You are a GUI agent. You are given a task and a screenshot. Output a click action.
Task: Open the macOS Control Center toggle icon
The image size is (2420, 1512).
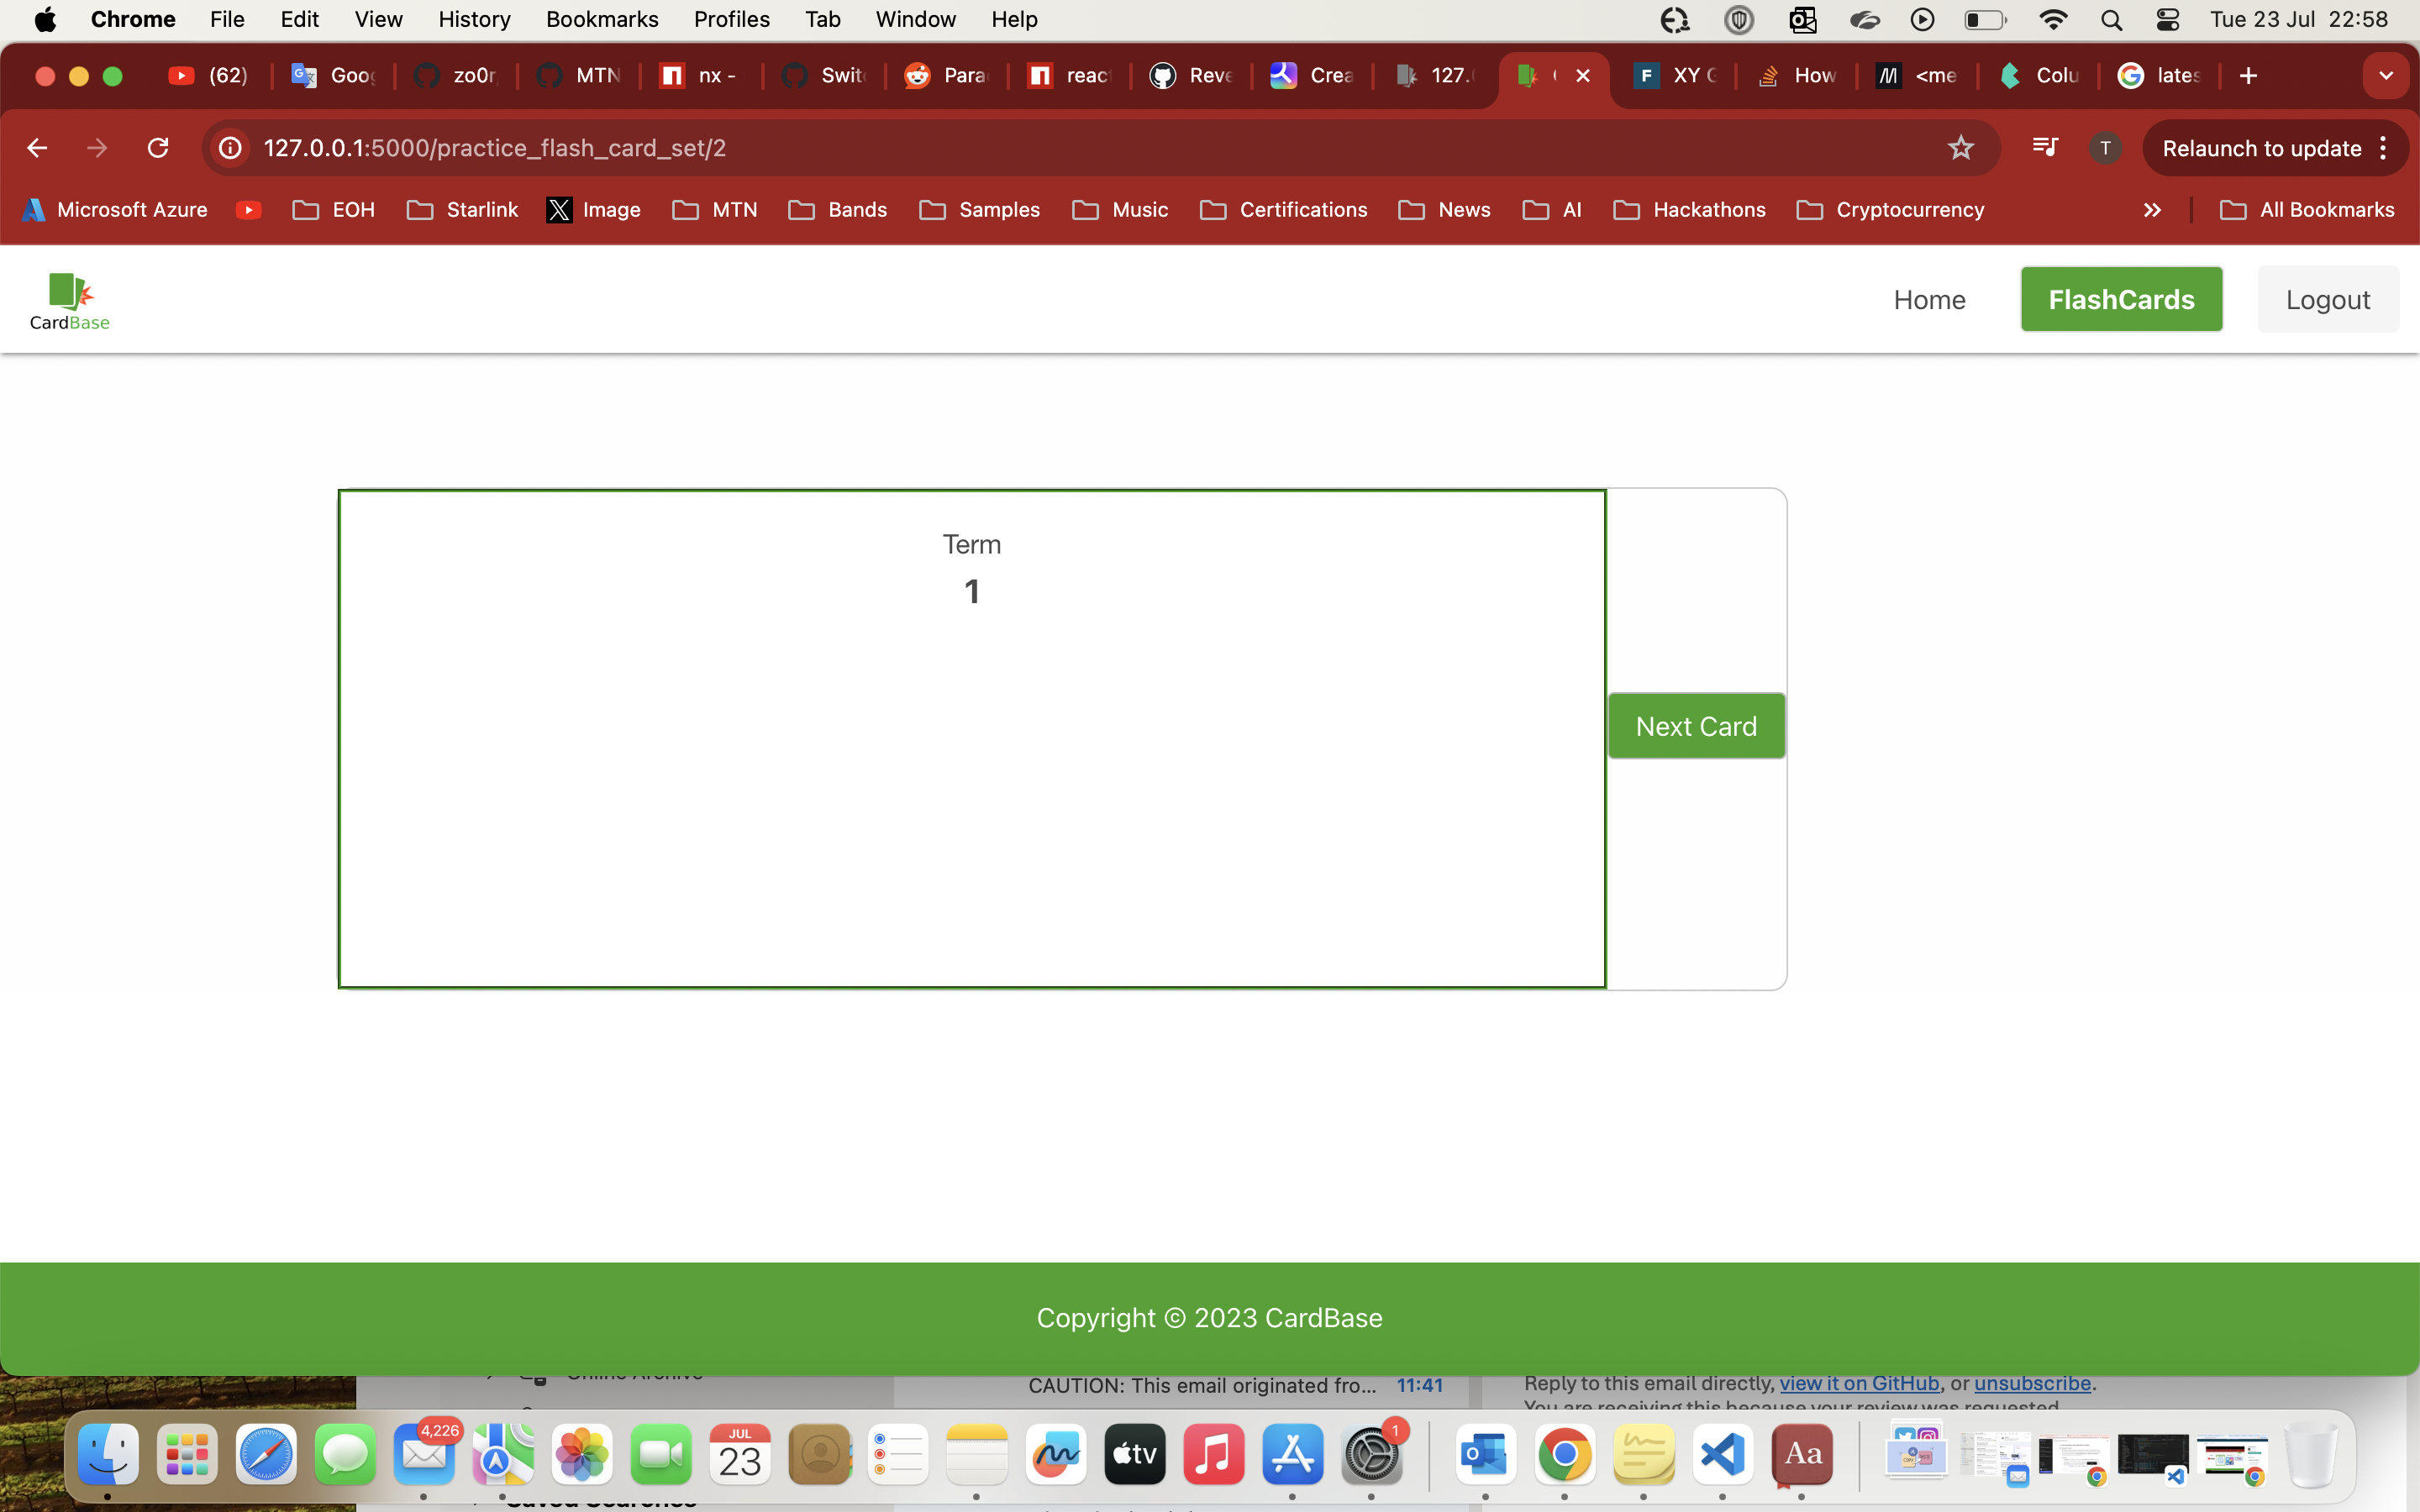(2167, 20)
